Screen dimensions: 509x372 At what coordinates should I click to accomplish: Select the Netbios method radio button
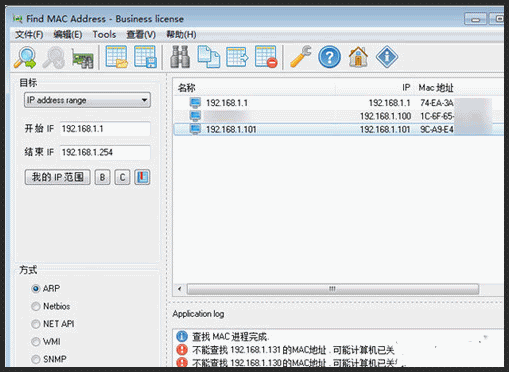pos(36,306)
